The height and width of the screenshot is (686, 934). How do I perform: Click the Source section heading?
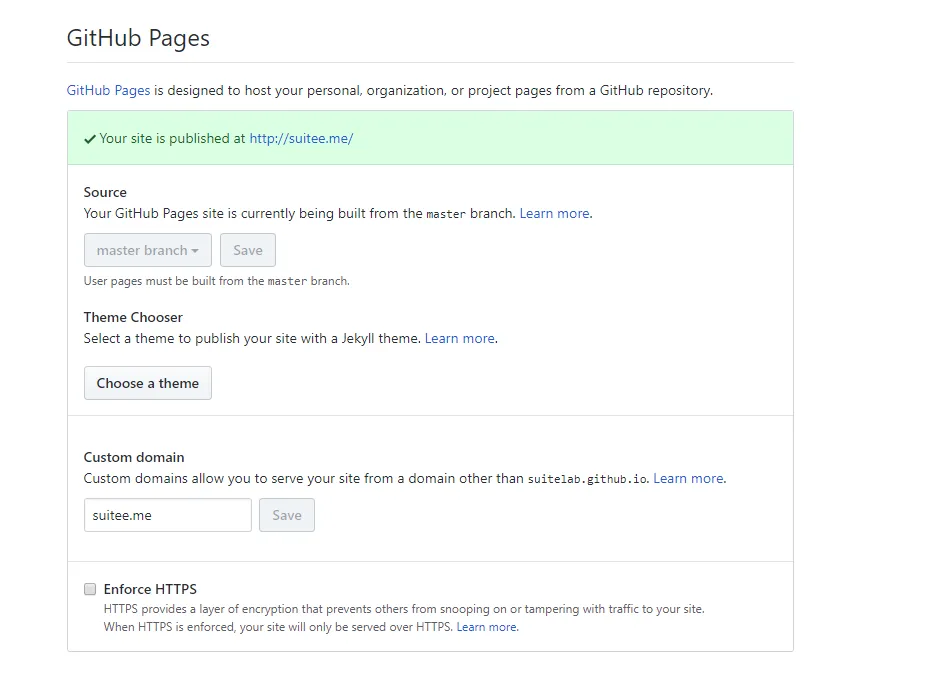[105, 192]
